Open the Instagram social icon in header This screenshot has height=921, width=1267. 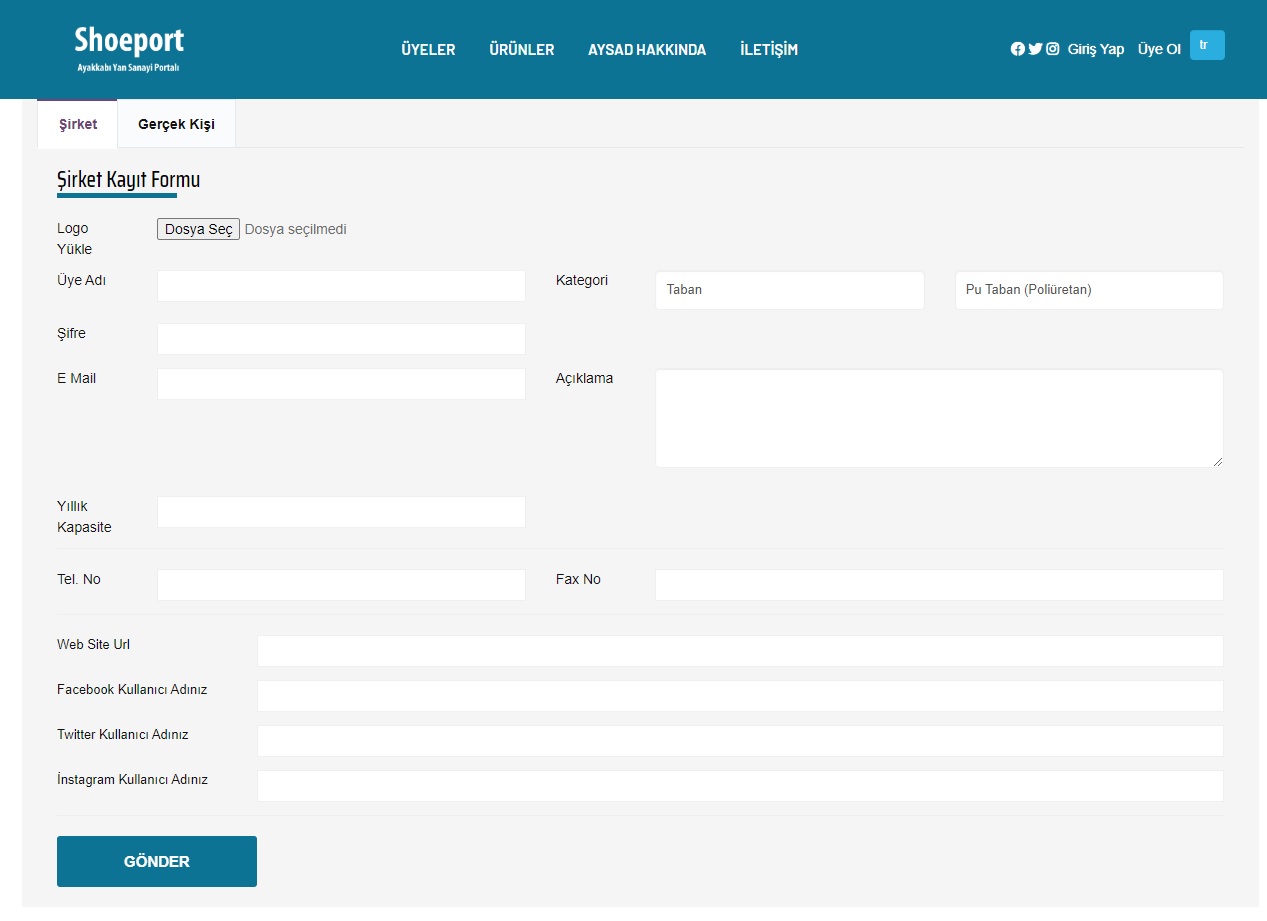point(1053,49)
